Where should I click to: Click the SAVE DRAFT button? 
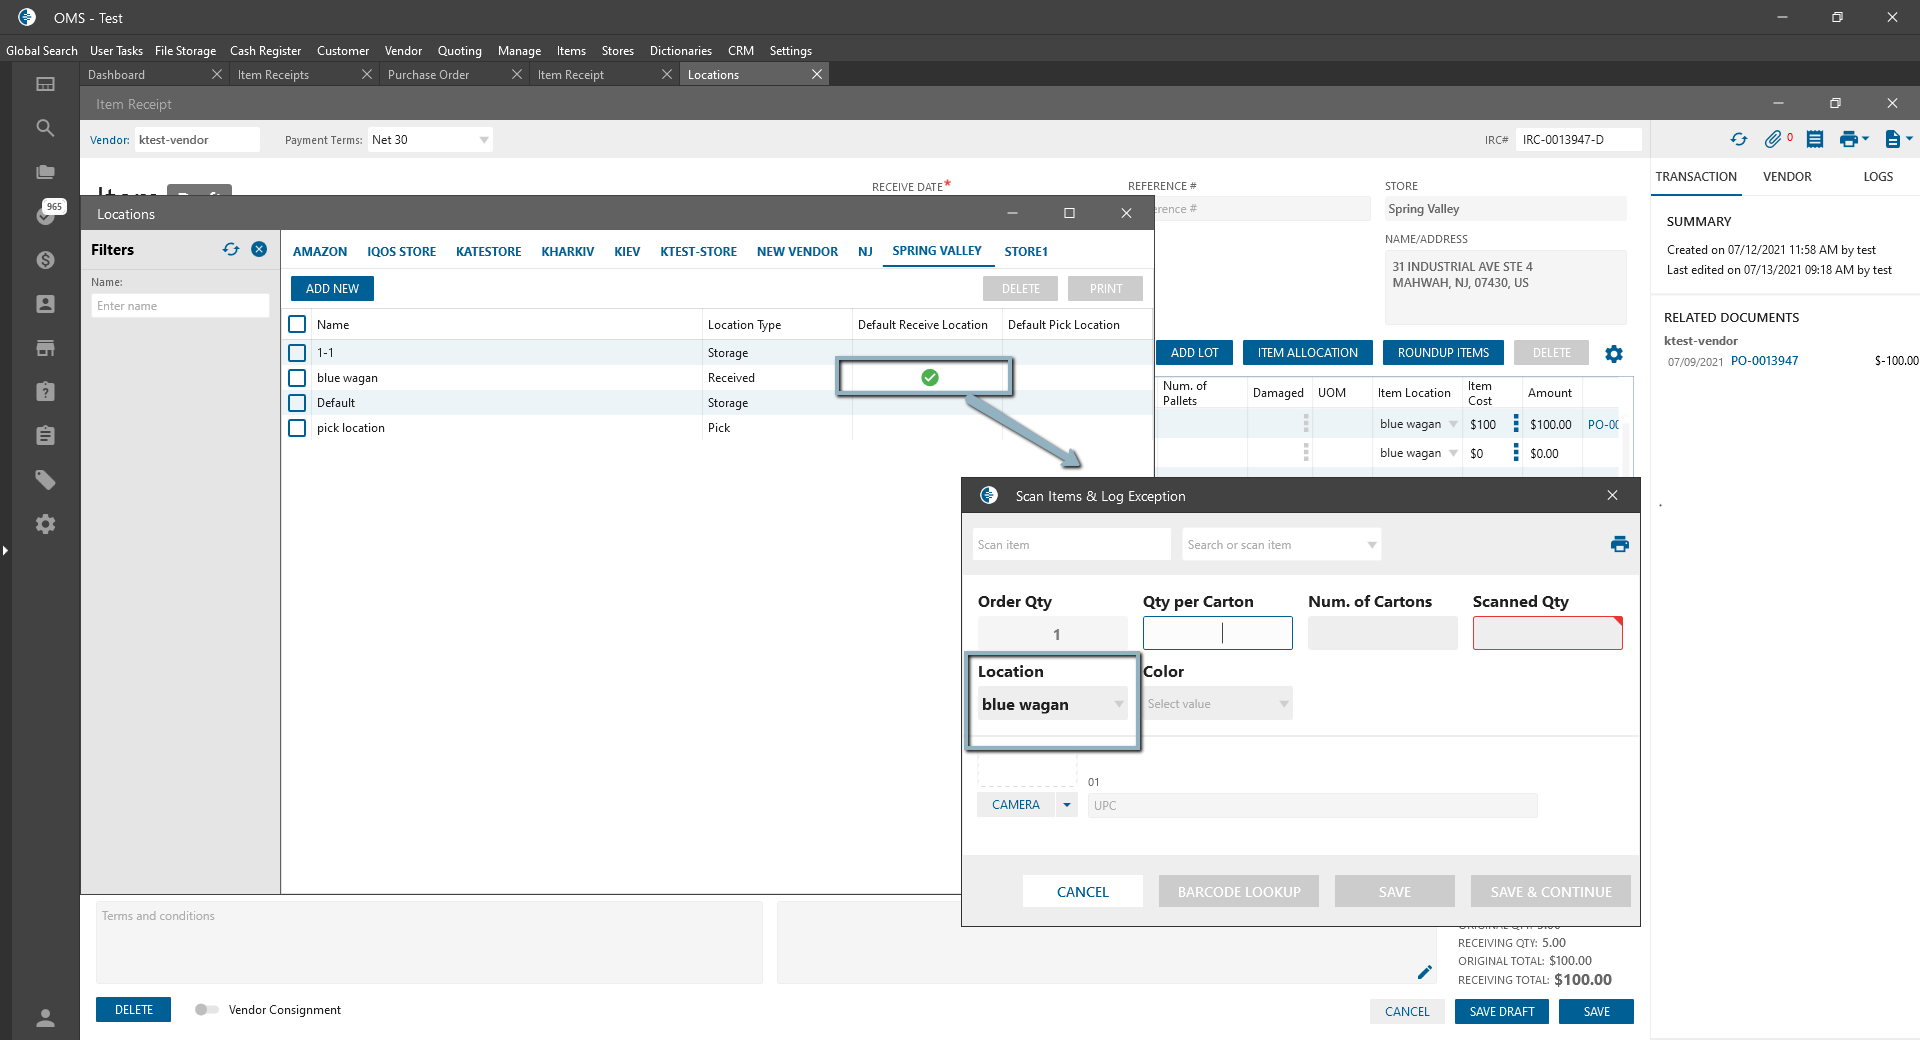click(1502, 1012)
